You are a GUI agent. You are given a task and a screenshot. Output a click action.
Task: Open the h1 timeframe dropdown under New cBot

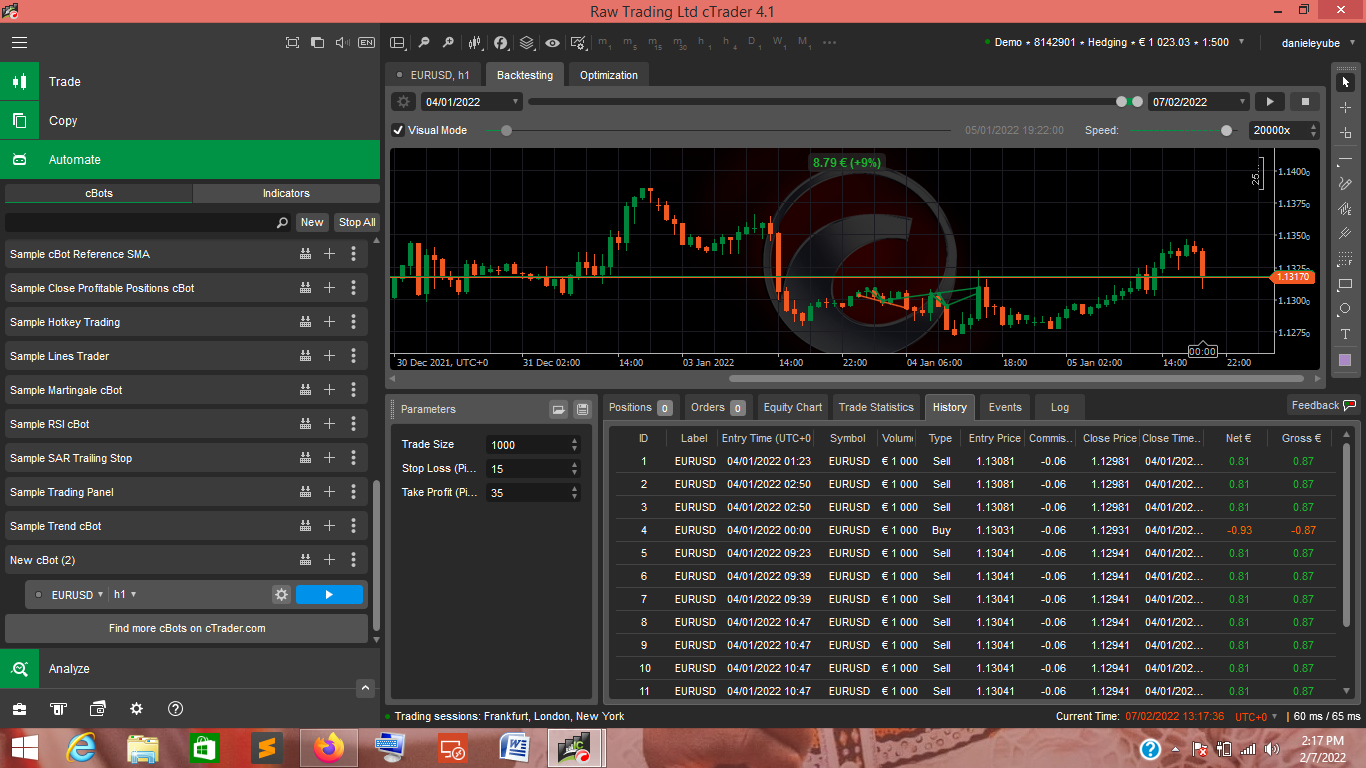click(124, 594)
